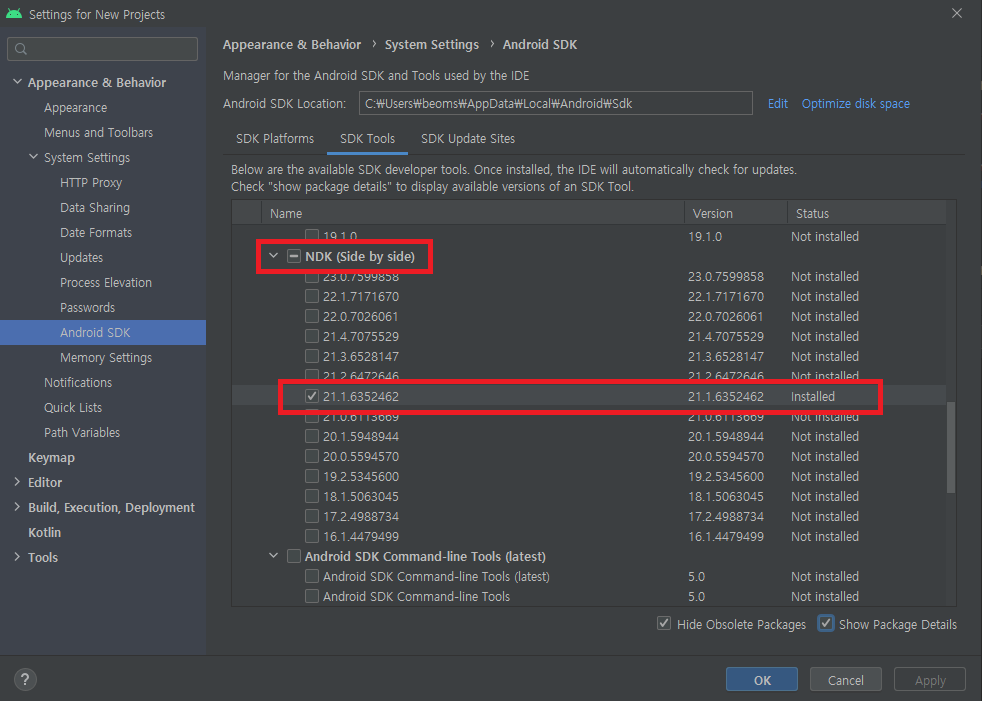This screenshot has height=701, width=982.
Task: Switch to the SDK Platforms tab
Action: [275, 138]
